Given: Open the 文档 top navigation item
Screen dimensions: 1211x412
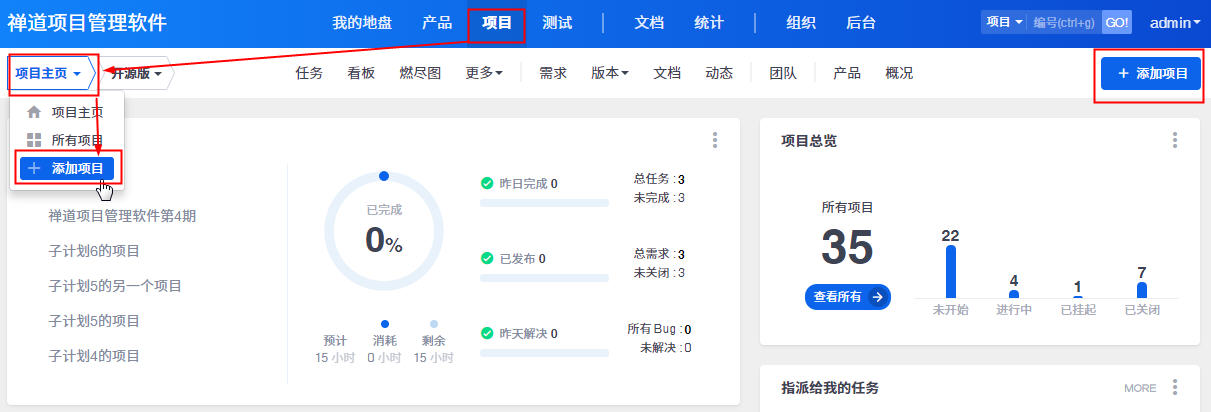Looking at the screenshot, I should pyautogui.click(x=649, y=23).
